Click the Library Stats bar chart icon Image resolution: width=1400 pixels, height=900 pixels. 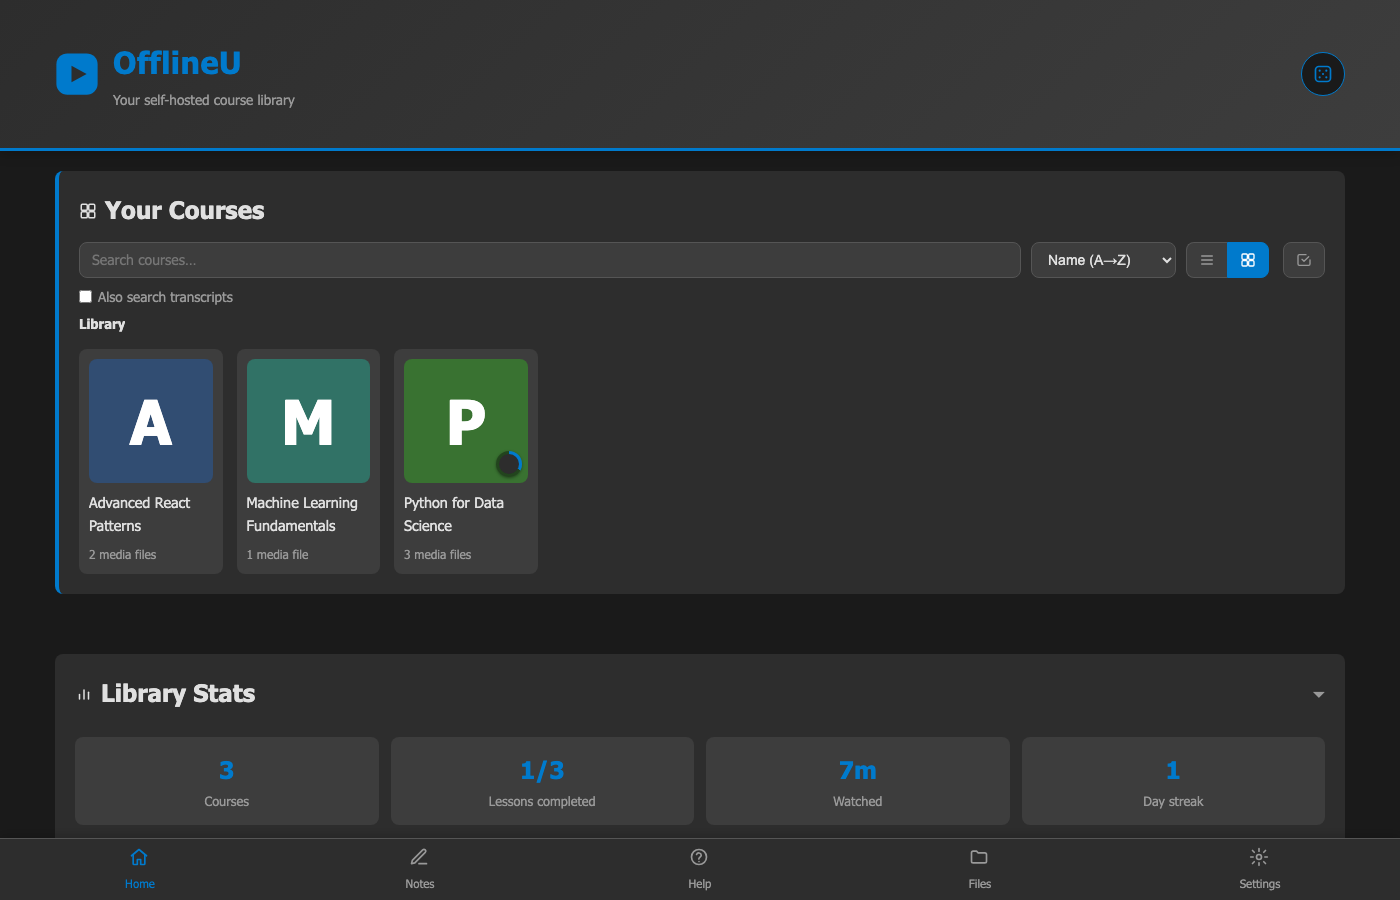[84, 694]
